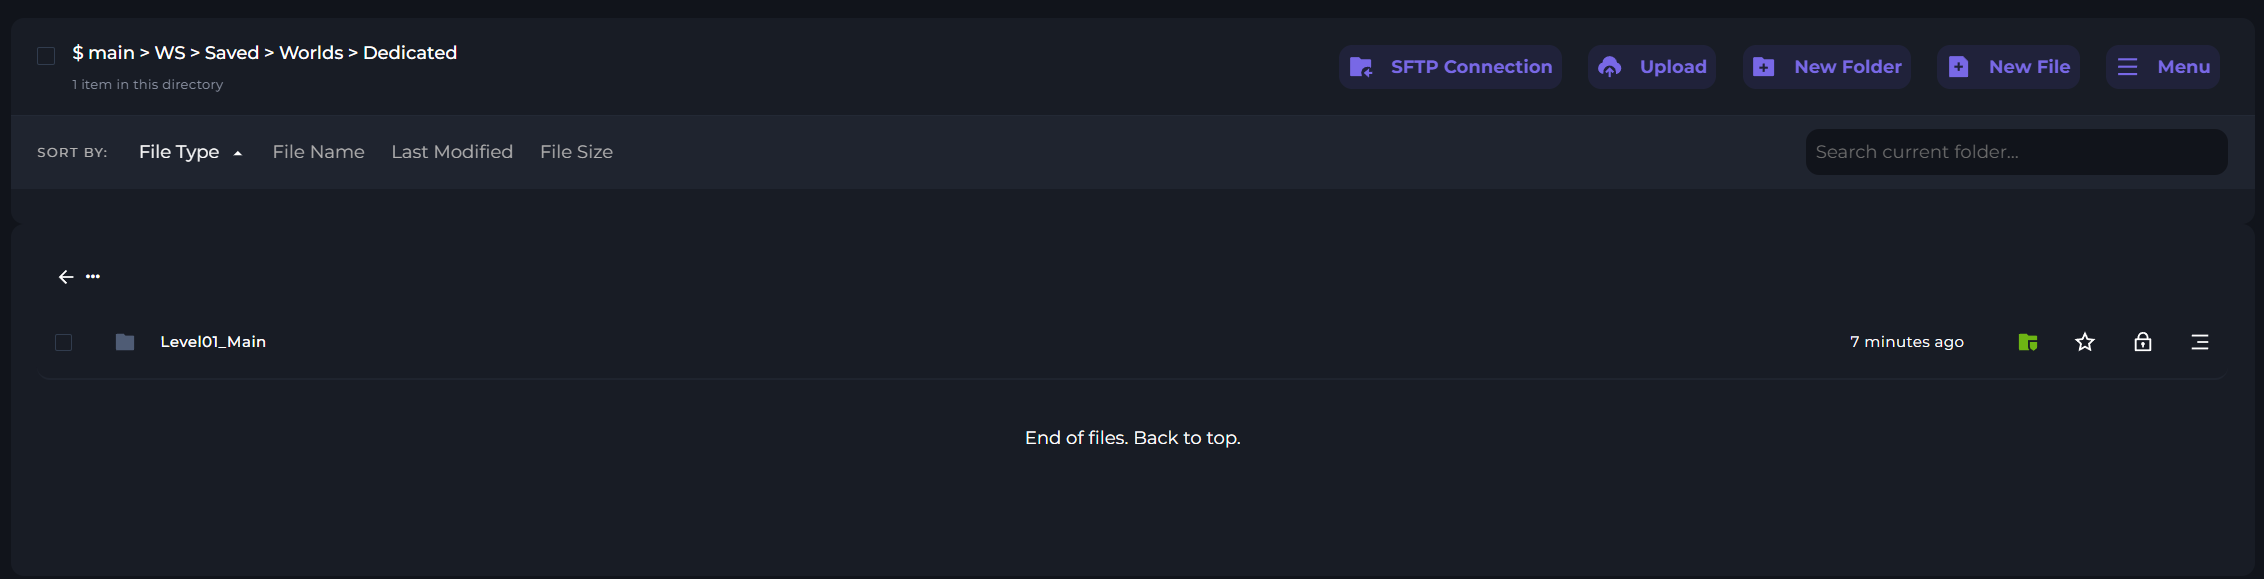
Task: Click lock icon on Level01_Main row
Action: point(2143,342)
